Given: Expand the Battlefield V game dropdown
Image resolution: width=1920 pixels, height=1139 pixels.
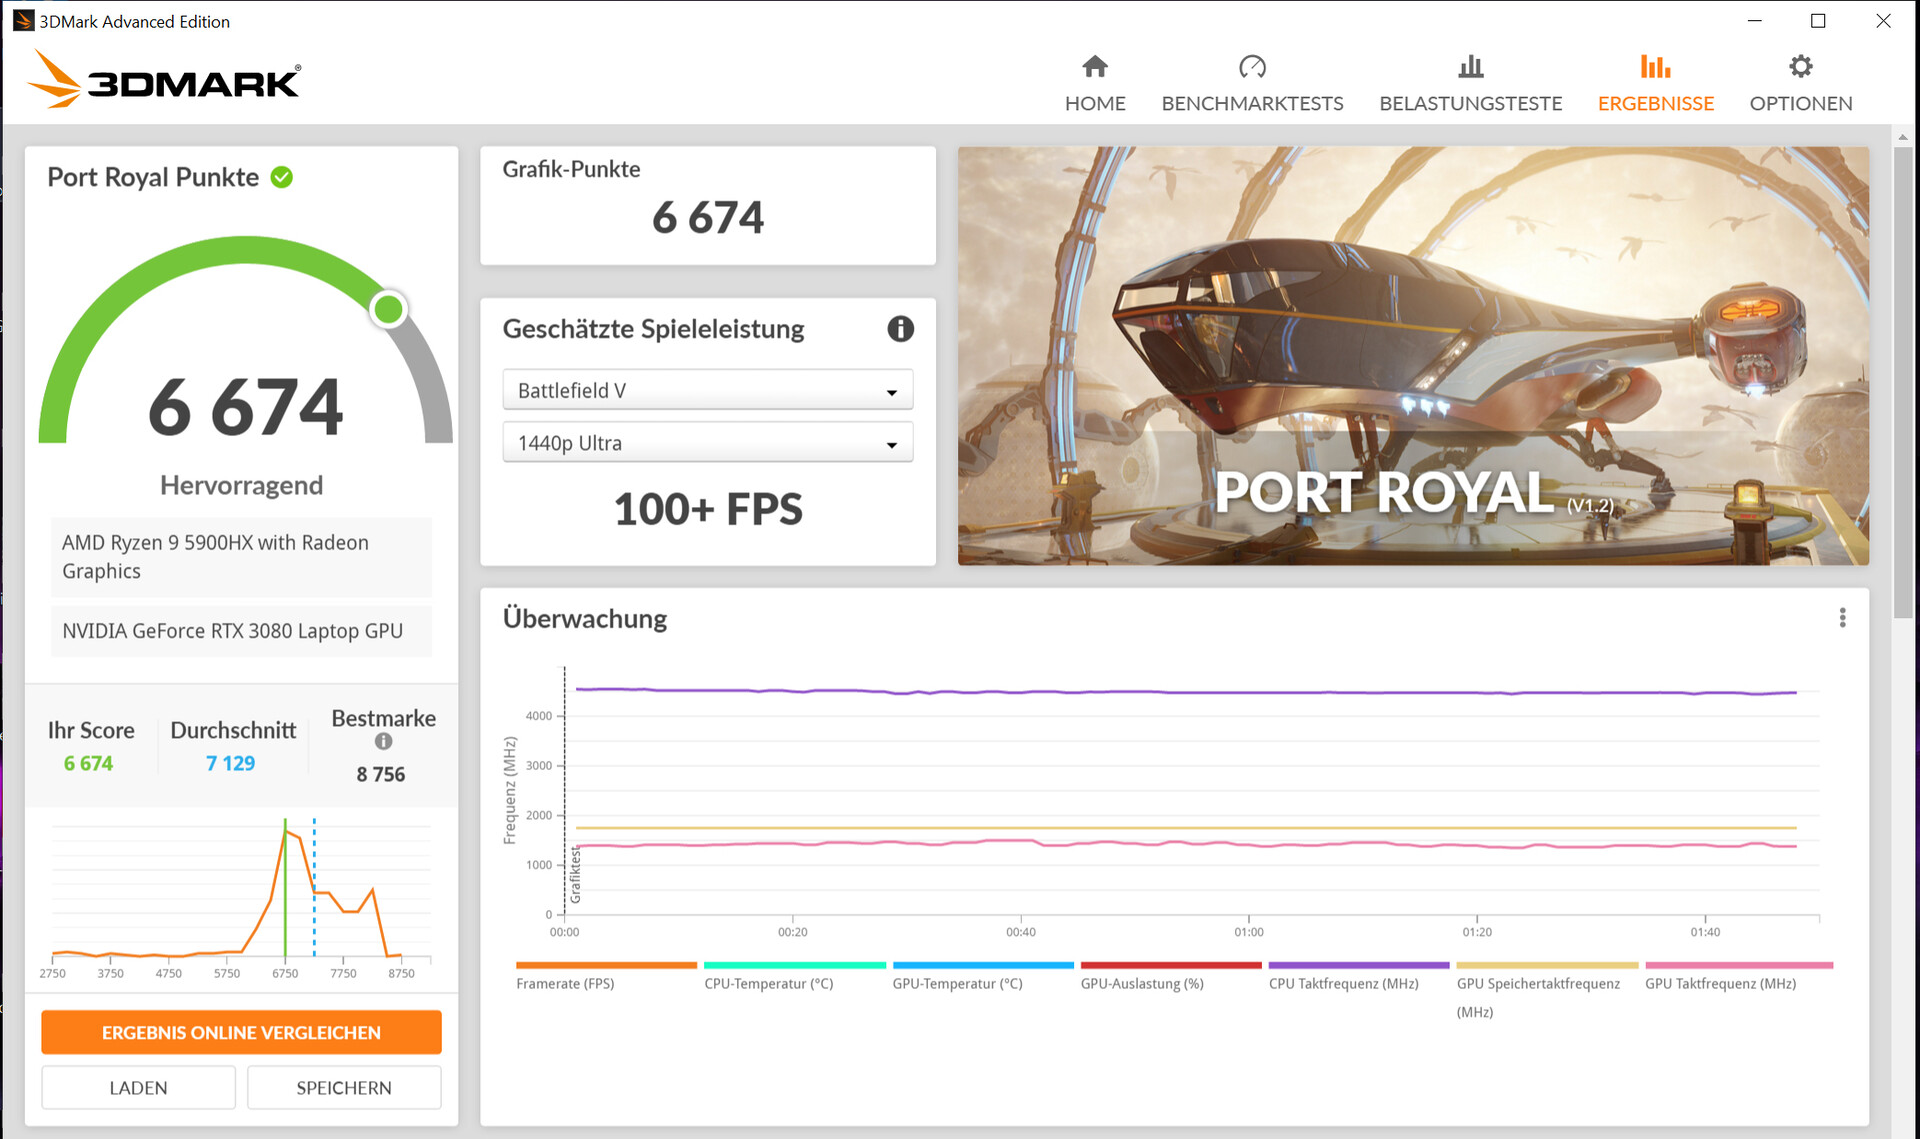Looking at the screenshot, I should tap(707, 391).
